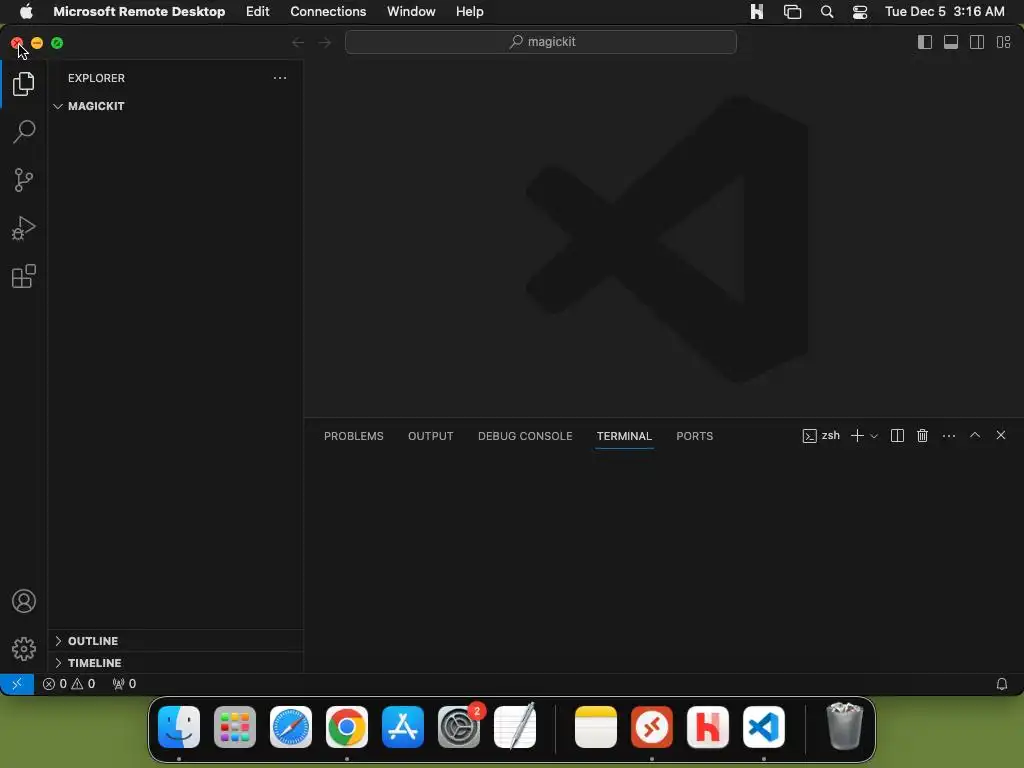Switch to the DEBUG CONSOLE tab
1024x768 pixels.
(524, 436)
